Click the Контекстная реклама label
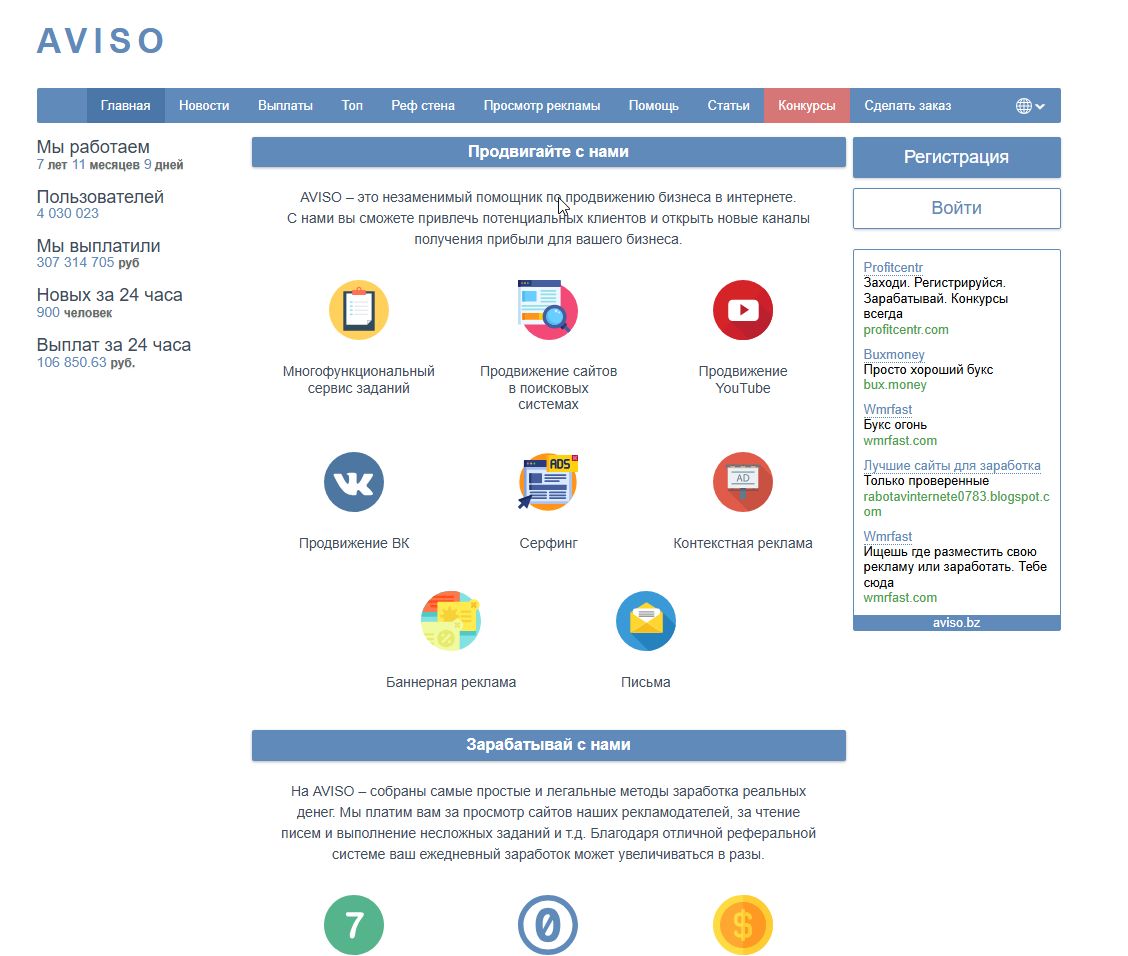This screenshot has width=1128, height=956. [743, 544]
